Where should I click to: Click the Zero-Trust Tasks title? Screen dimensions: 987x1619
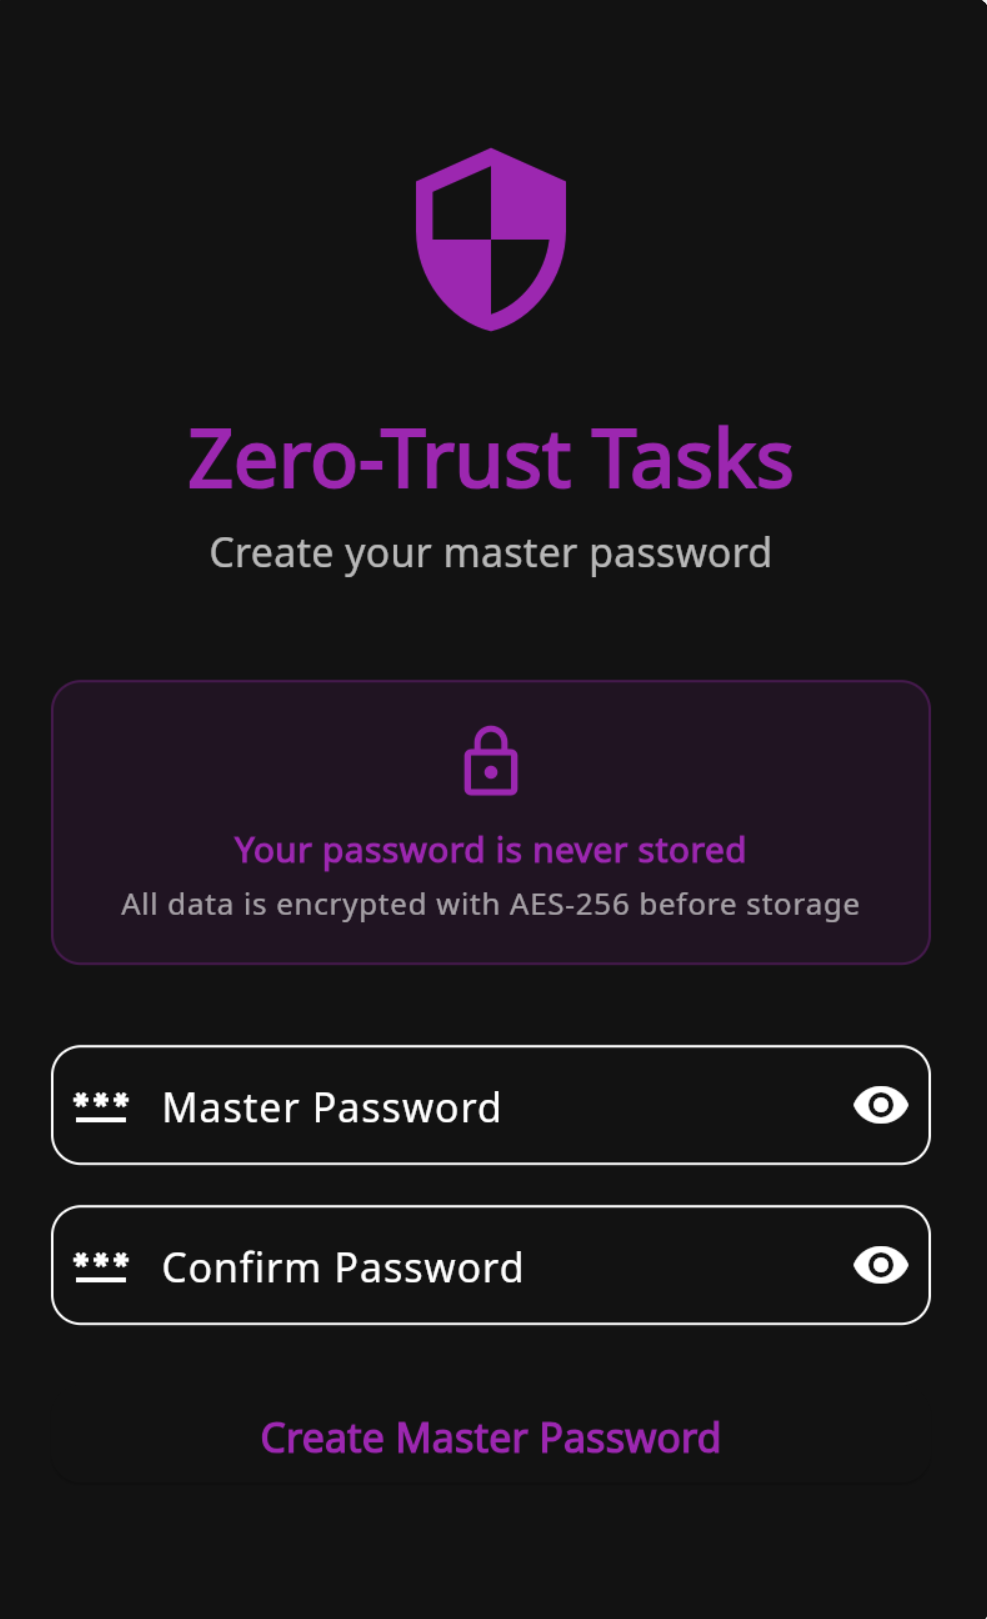pyautogui.click(x=491, y=459)
